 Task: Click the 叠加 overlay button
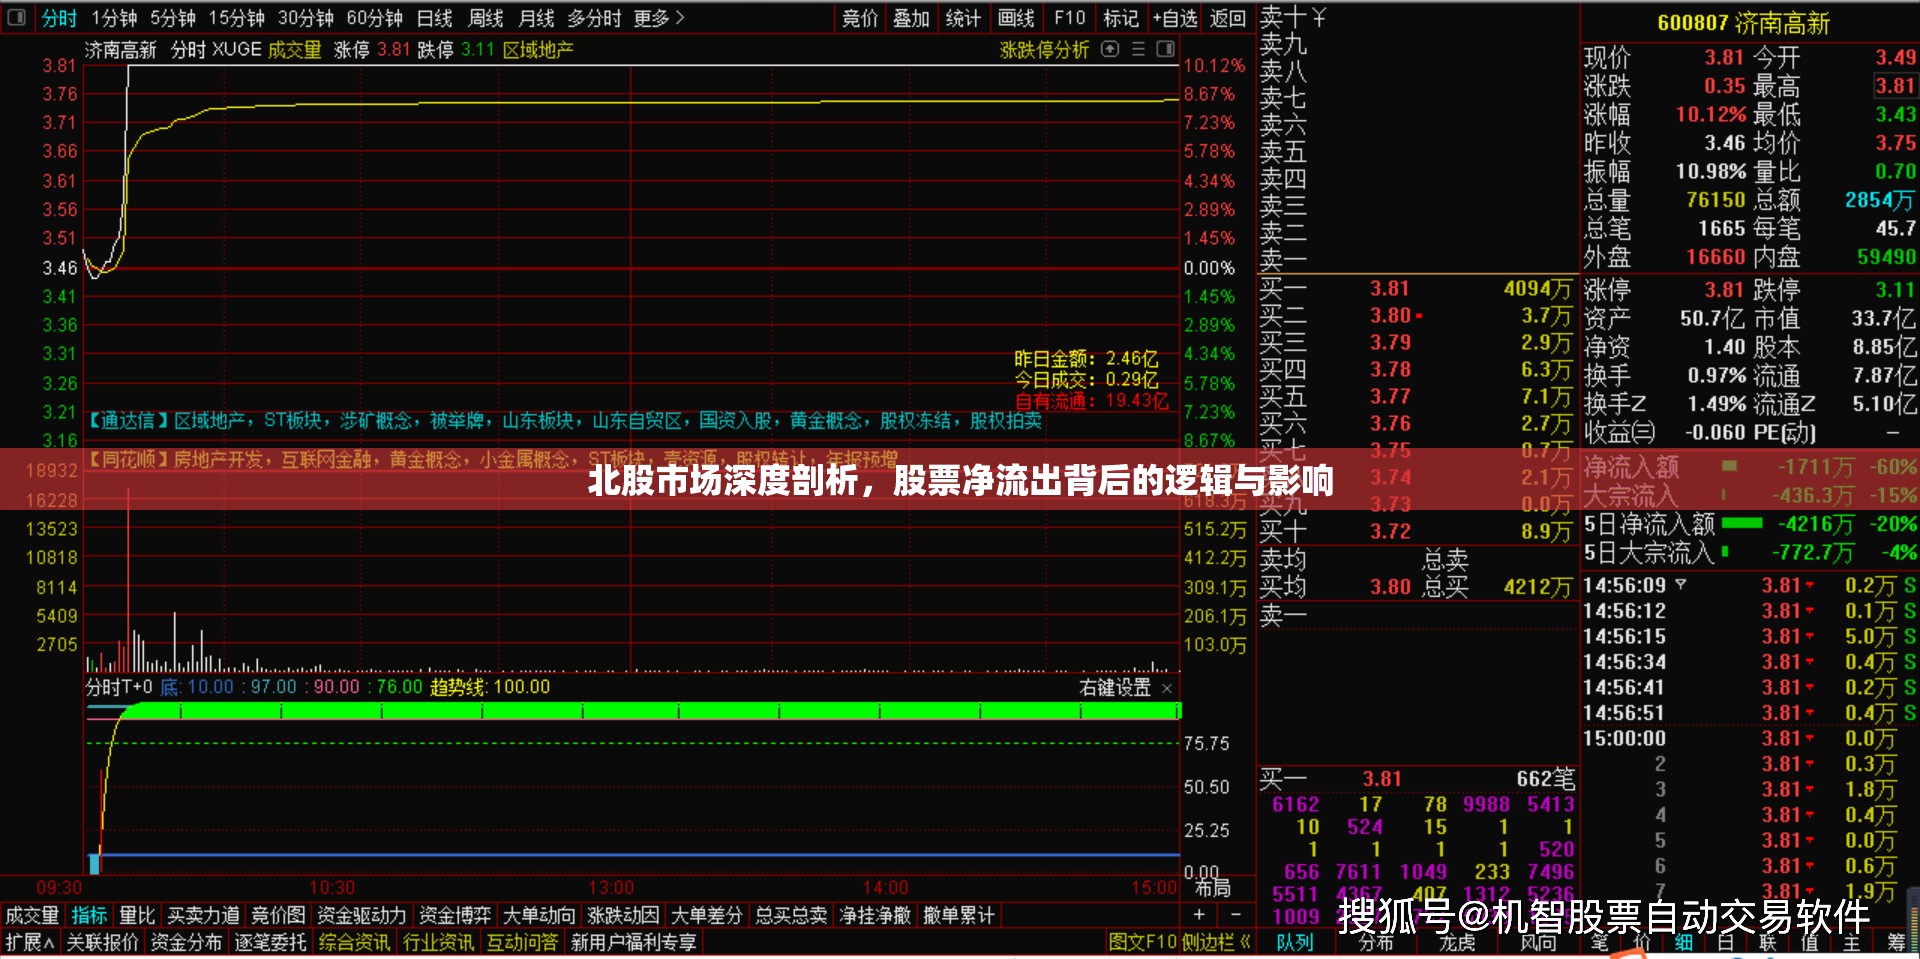pos(911,18)
